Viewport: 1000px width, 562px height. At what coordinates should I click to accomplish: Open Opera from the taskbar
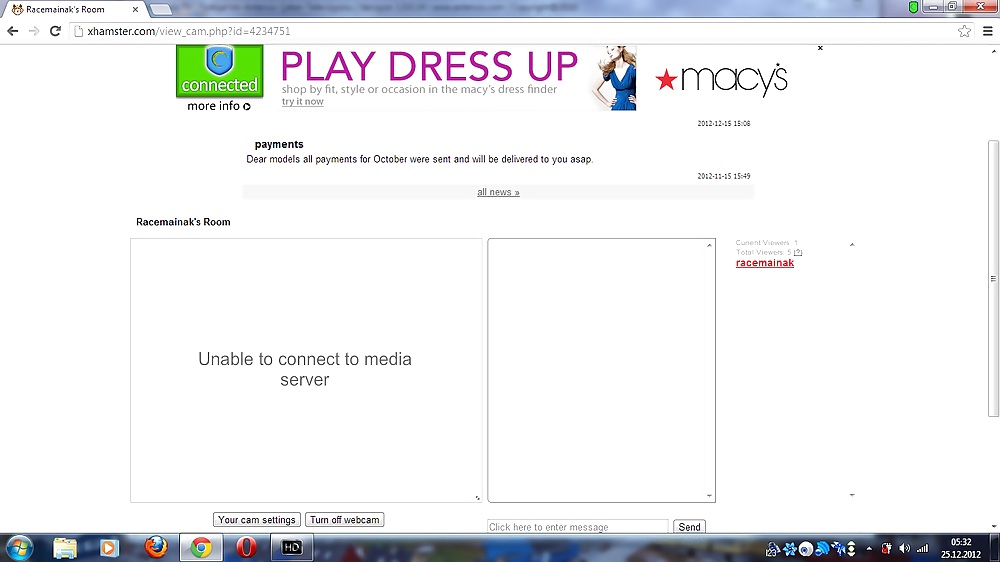coord(246,547)
